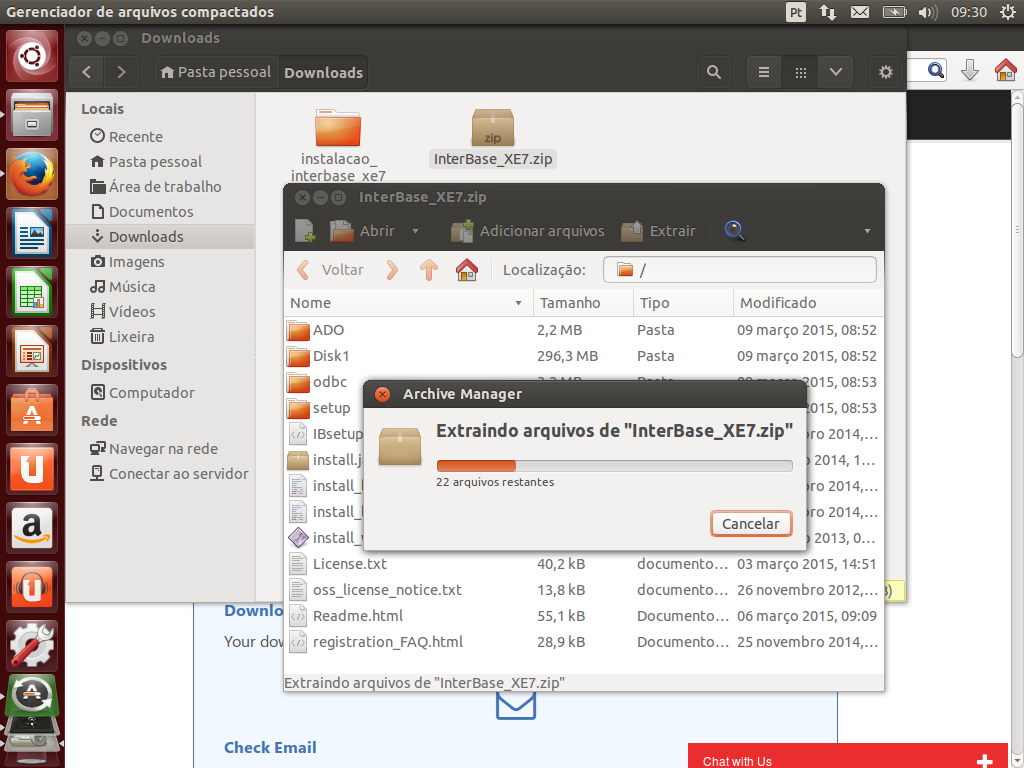Expand the Abrir dropdown arrow
Image resolution: width=1024 pixels, height=768 pixels.
click(x=416, y=231)
